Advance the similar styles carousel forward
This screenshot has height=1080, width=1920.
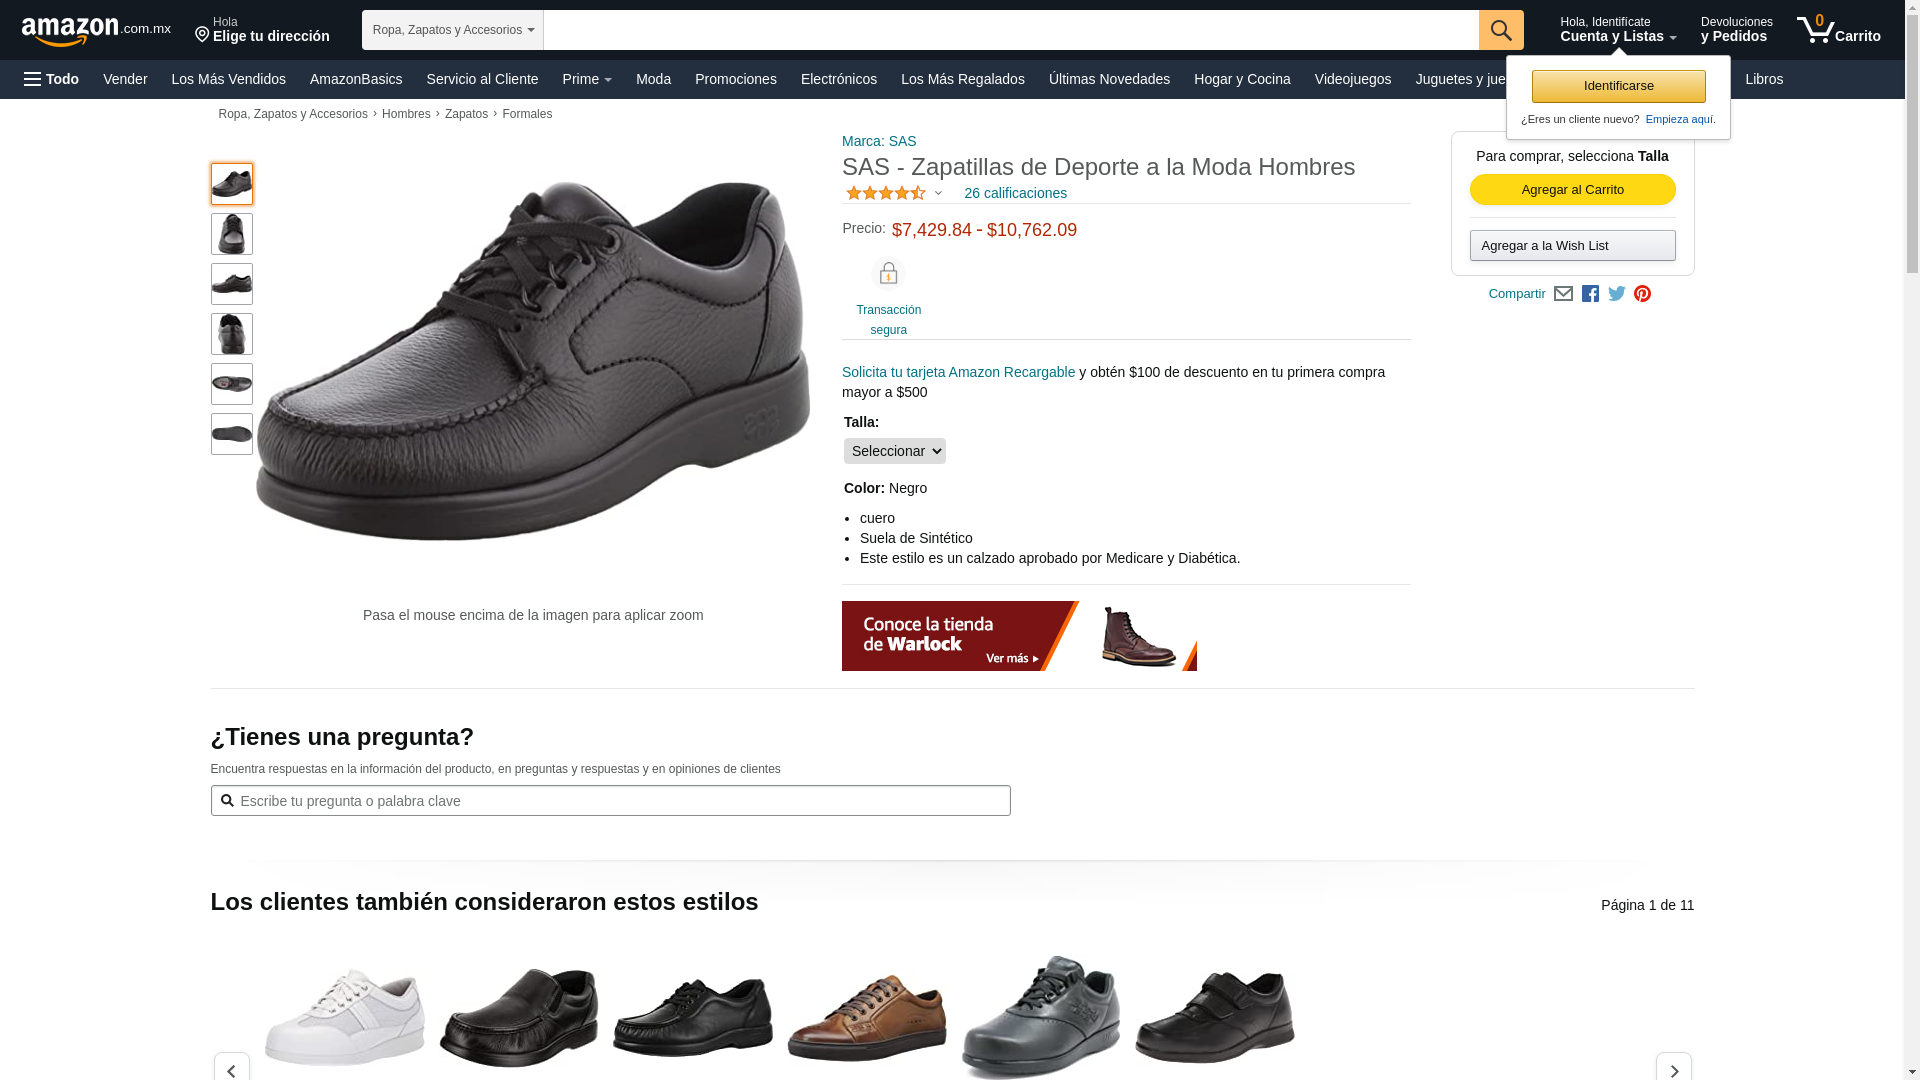click(x=1673, y=1068)
